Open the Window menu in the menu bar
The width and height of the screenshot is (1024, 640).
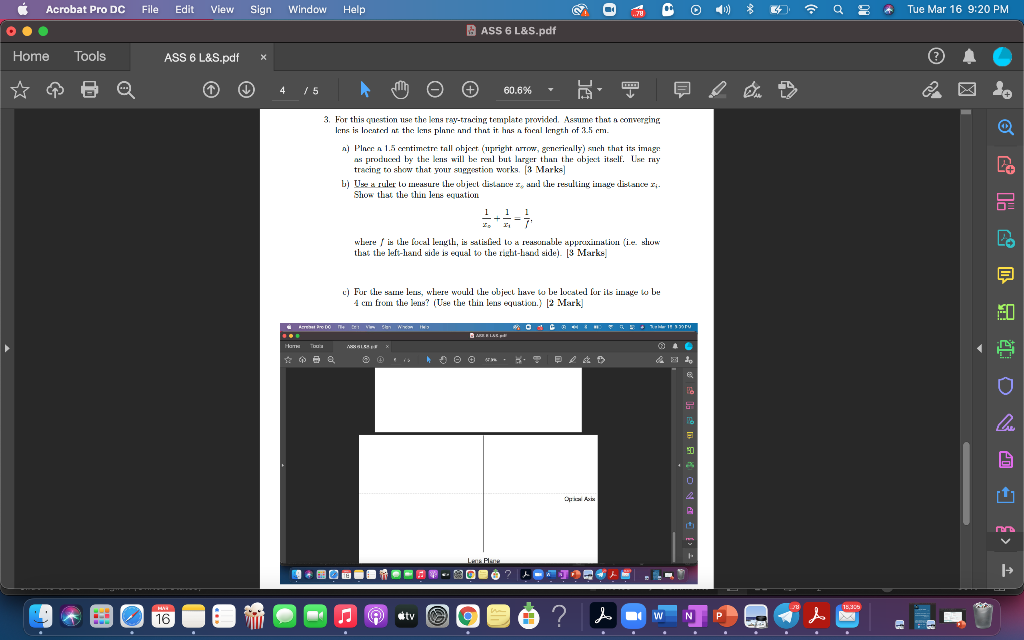[307, 10]
